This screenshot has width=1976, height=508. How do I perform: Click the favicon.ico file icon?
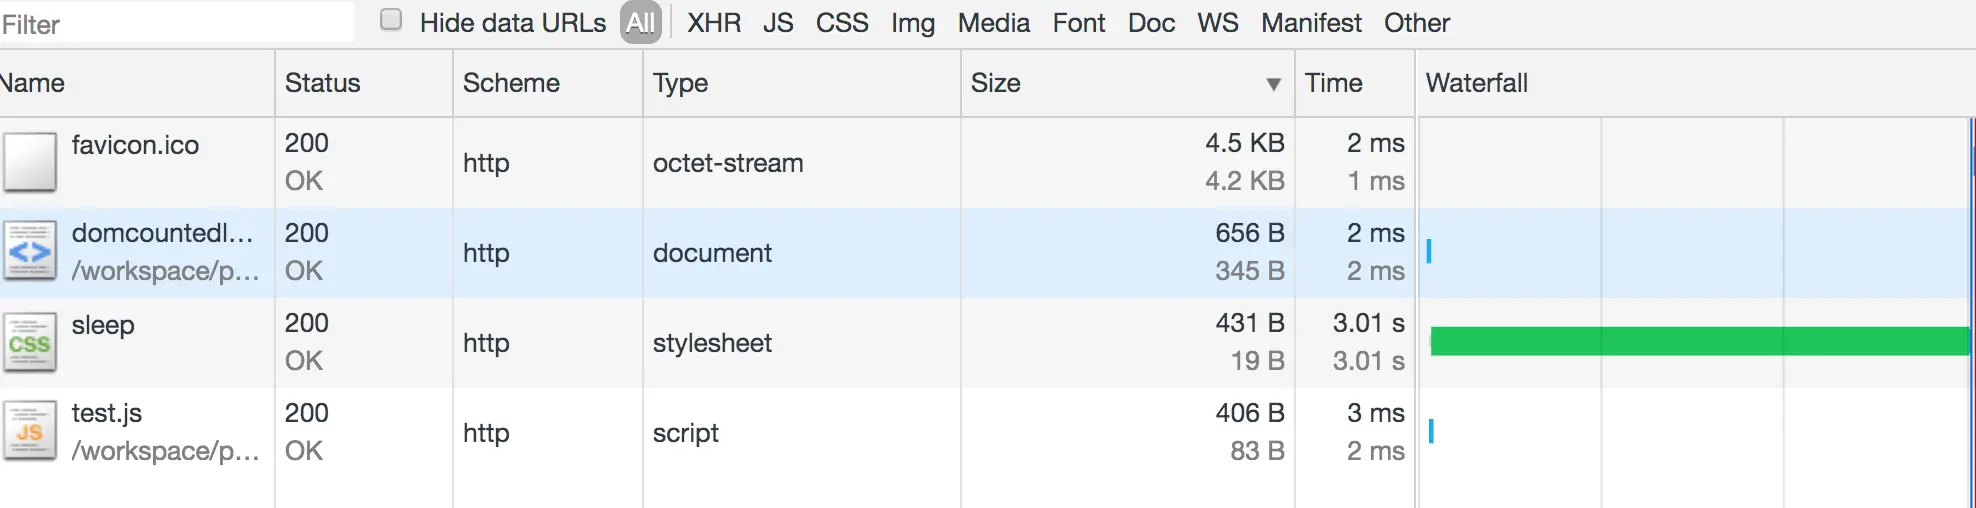tap(30, 162)
